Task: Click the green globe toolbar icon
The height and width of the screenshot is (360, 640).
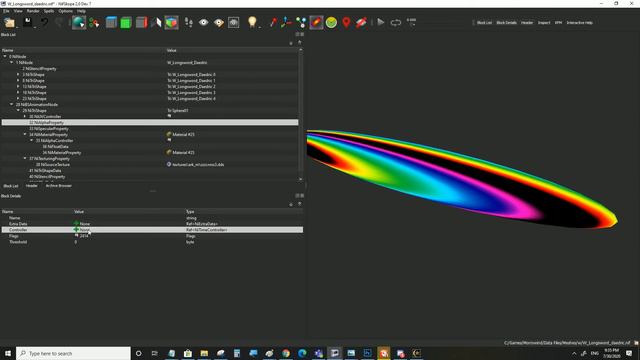Action: (x=78, y=22)
